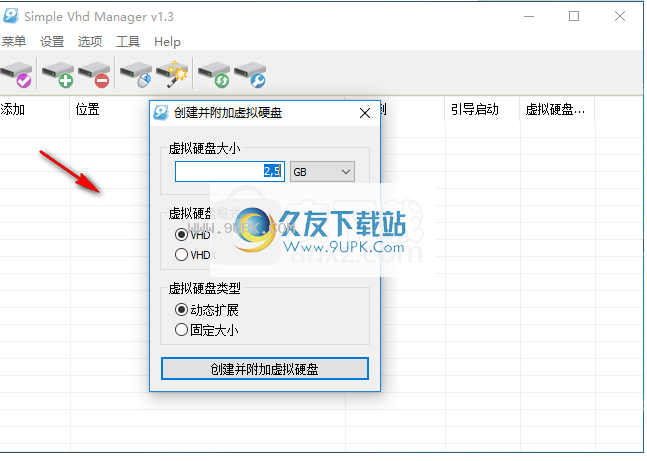The height and width of the screenshot is (461, 647).
Task: Click the drive with mouse toolbar icon
Action: (x=136, y=74)
